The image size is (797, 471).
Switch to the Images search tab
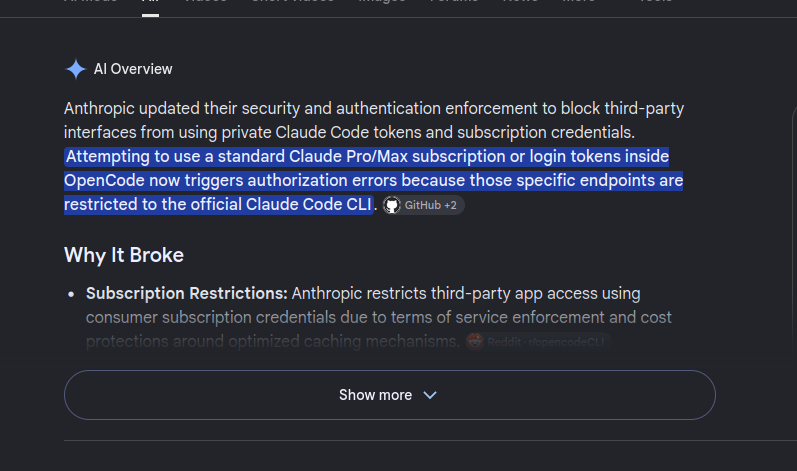382,2
